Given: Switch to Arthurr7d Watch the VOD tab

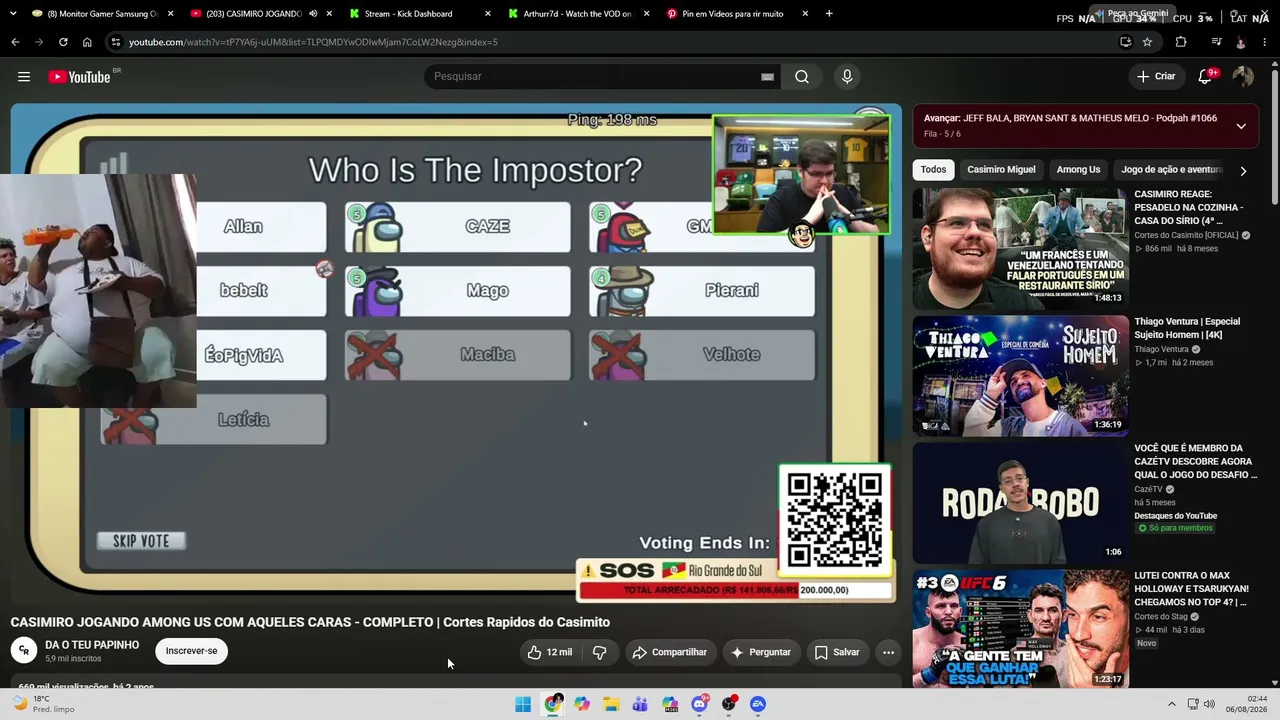Looking at the screenshot, I should (578, 14).
